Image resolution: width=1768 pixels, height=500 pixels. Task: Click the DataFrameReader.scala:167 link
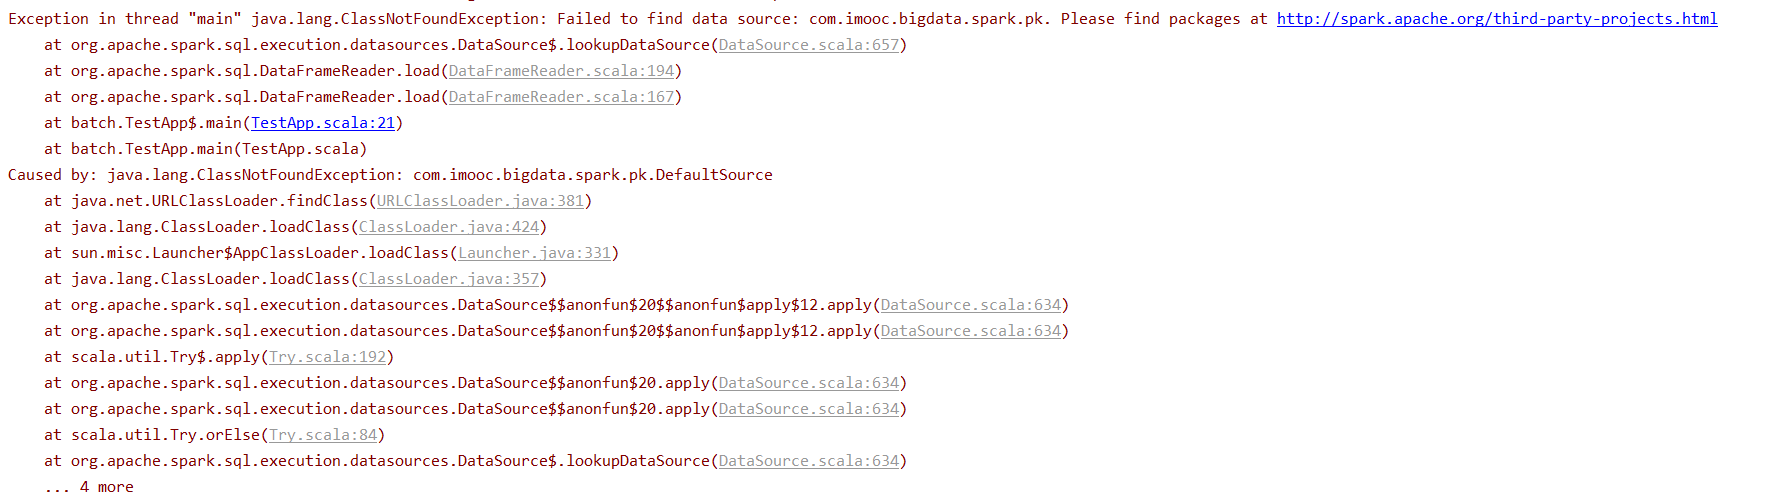[x=561, y=97]
